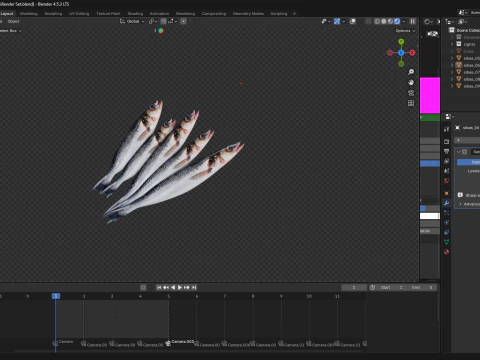Open the View Layer properties tab
The height and width of the screenshot is (360, 480).
pos(447,161)
